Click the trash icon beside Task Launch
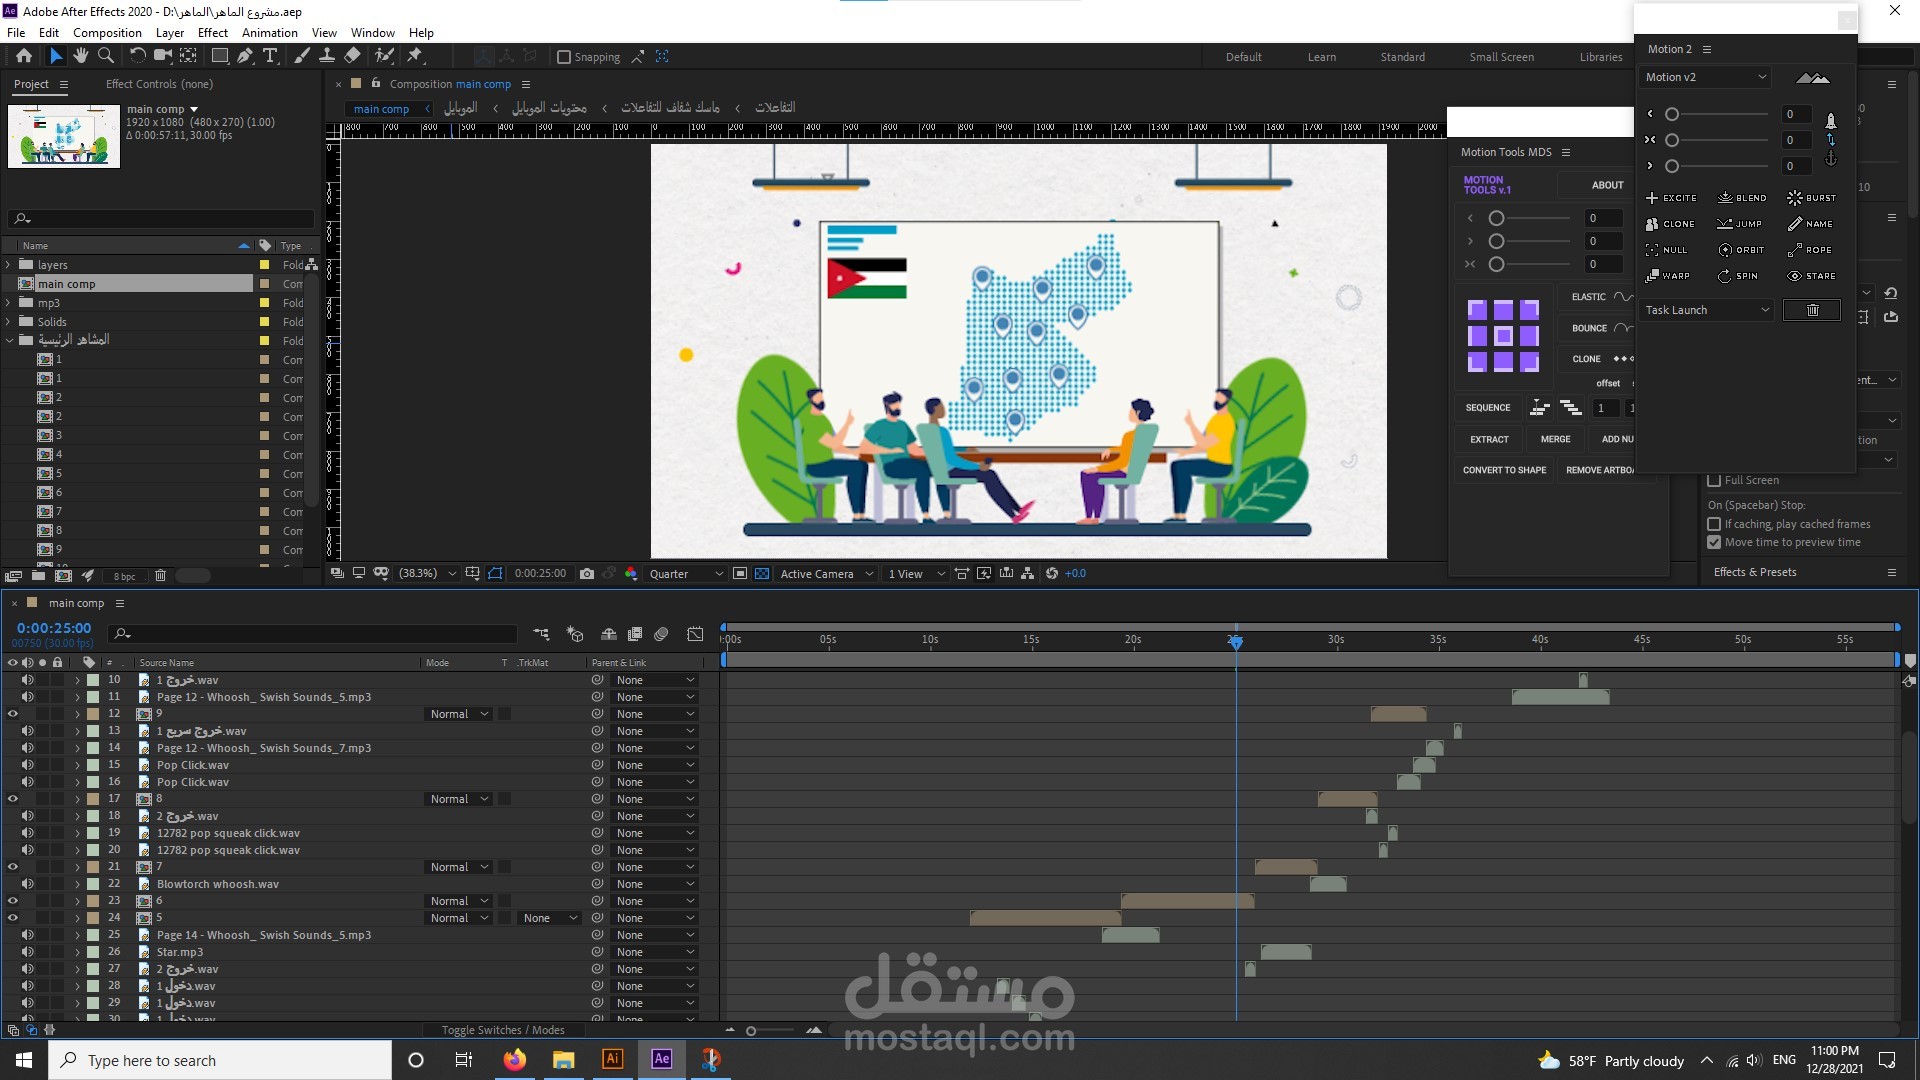 1812,310
